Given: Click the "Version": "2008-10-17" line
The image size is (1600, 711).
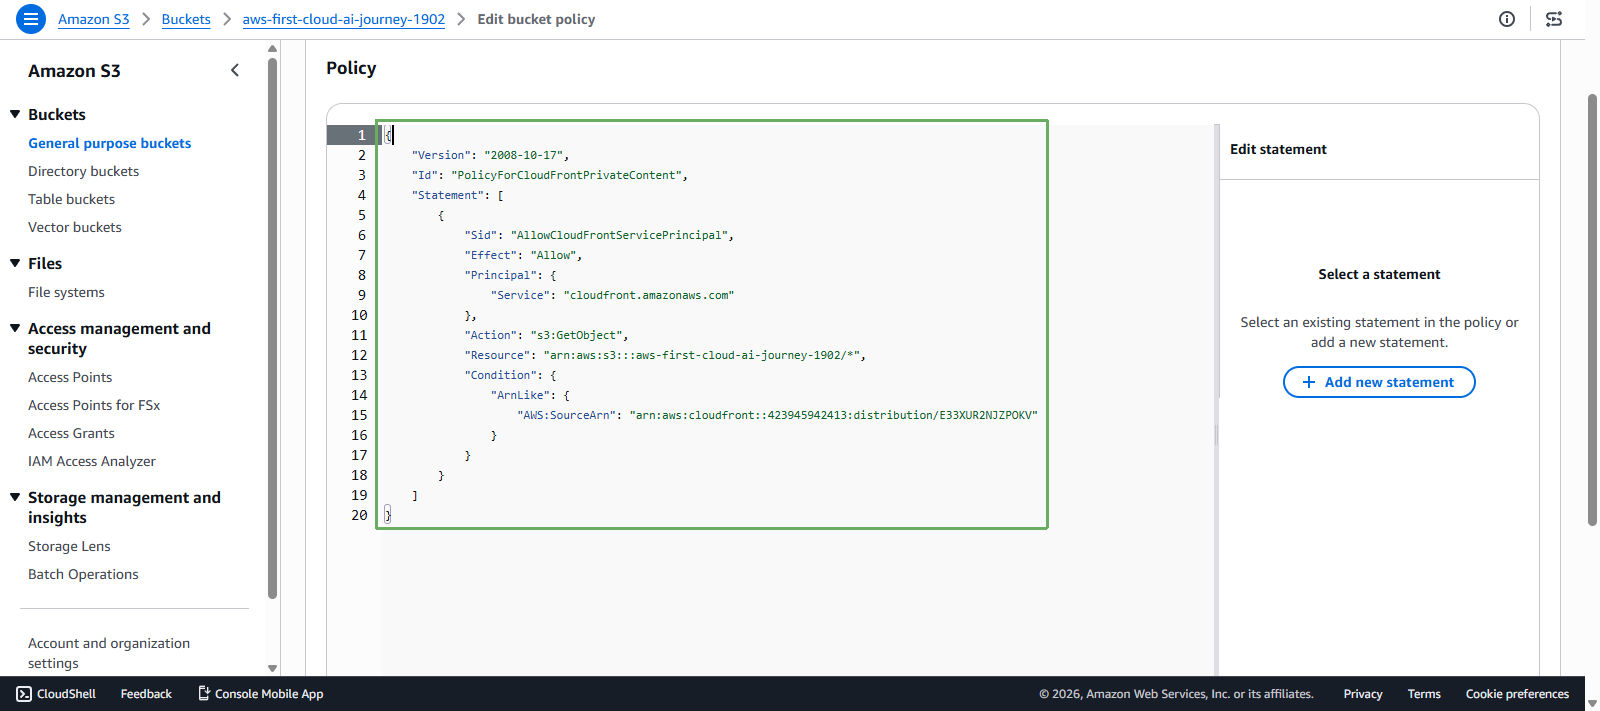Looking at the screenshot, I should pyautogui.click(x=490, y=155).
